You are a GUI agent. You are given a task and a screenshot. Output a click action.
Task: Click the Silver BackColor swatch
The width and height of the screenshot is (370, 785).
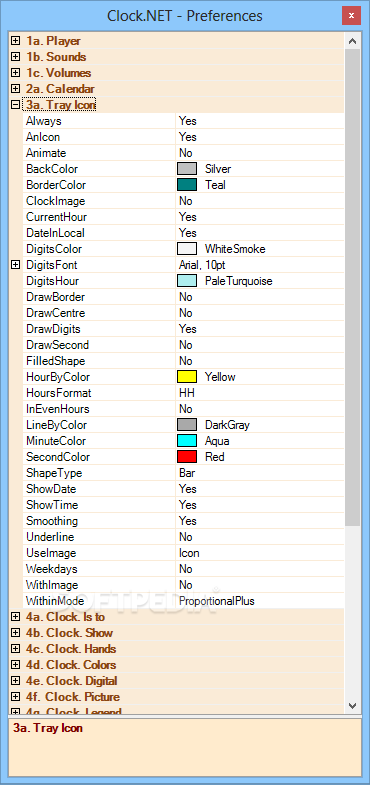(187, 169)
